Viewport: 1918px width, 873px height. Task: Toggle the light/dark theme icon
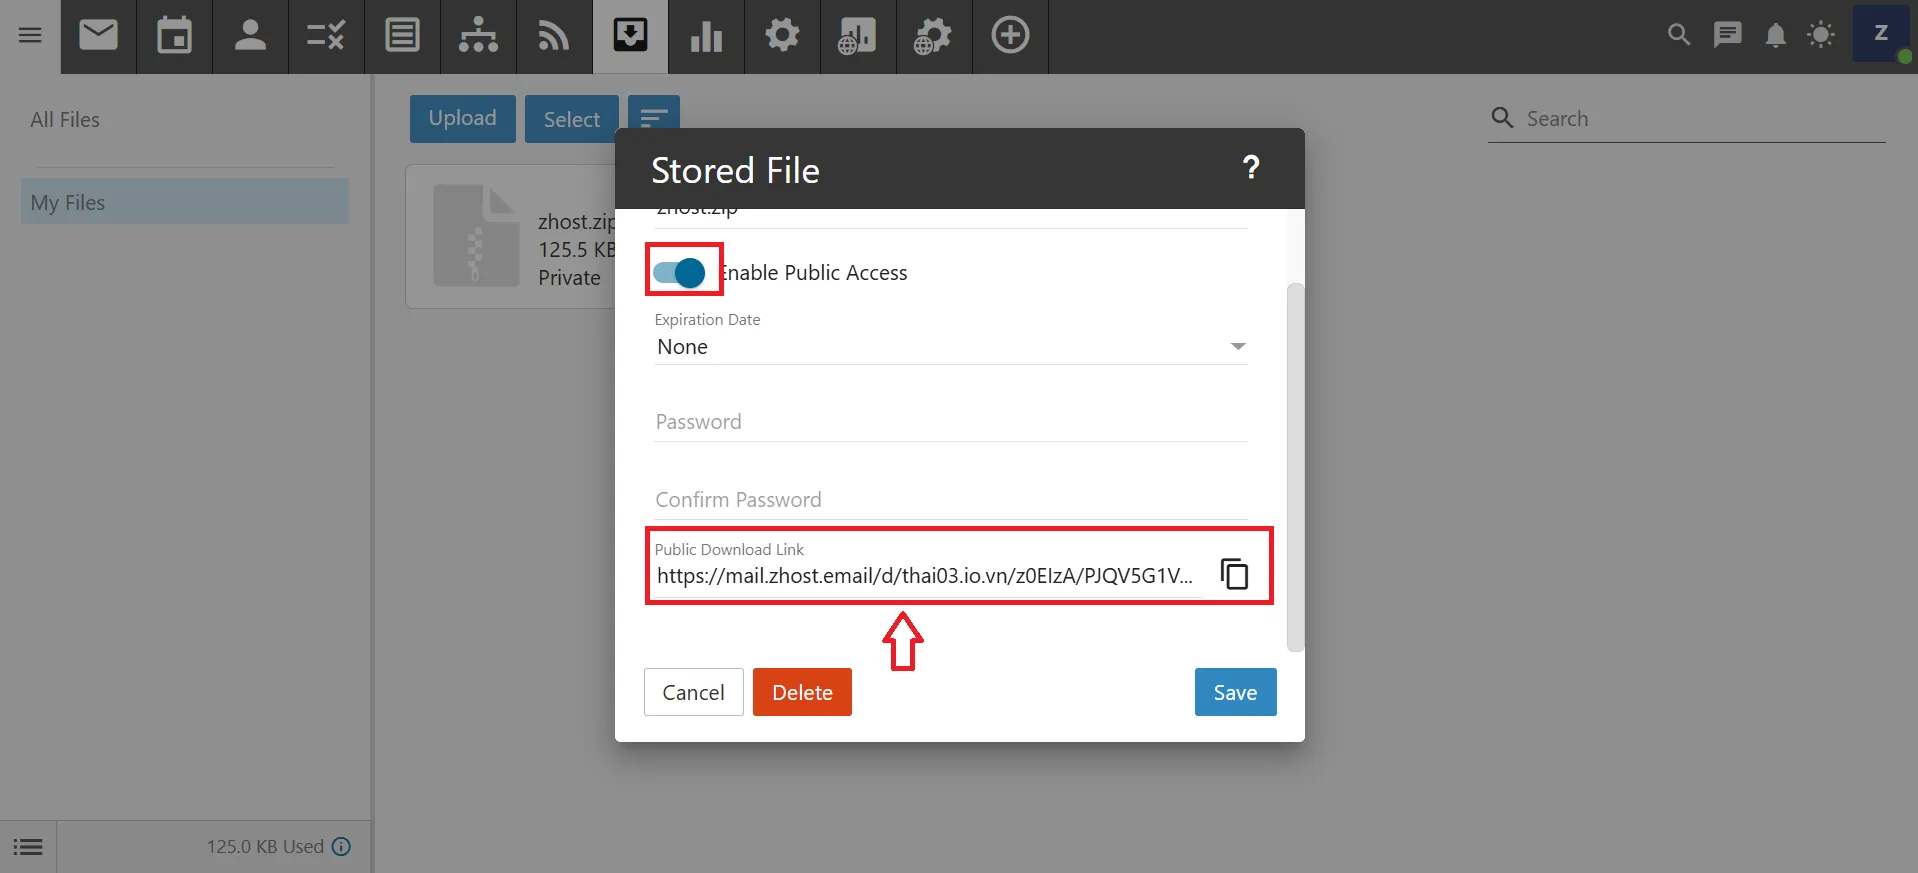coord(1821,36)
